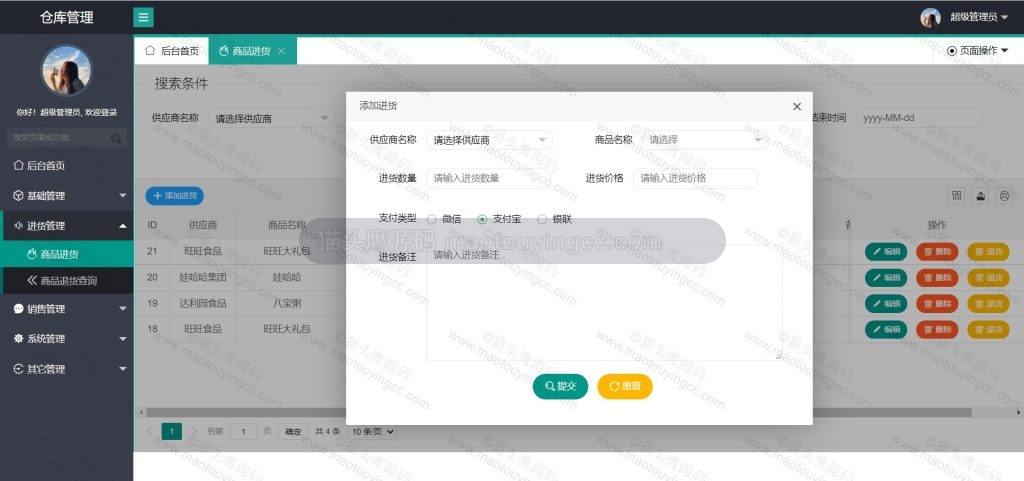Viewport: 1024px width, 481px height.
Task: Click the sidebar search magnifier icon
Action: [116, 138]
